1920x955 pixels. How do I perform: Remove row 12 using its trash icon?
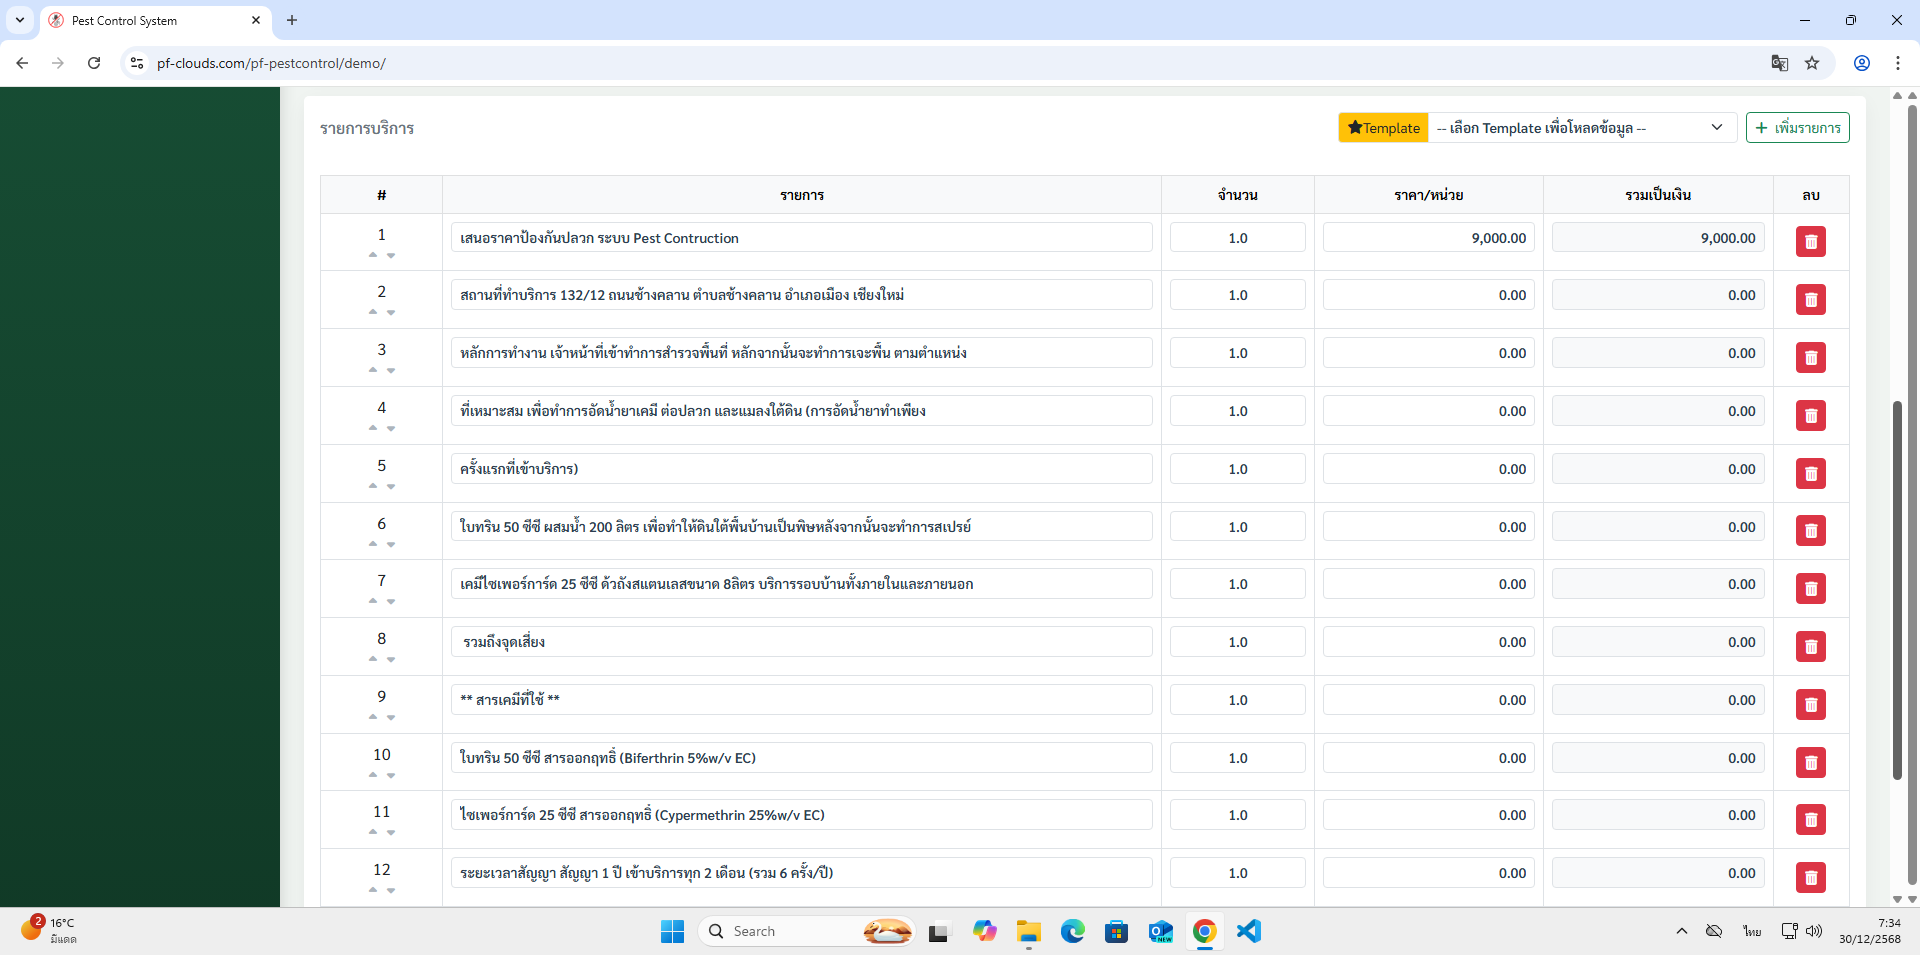coord(1810,878)
